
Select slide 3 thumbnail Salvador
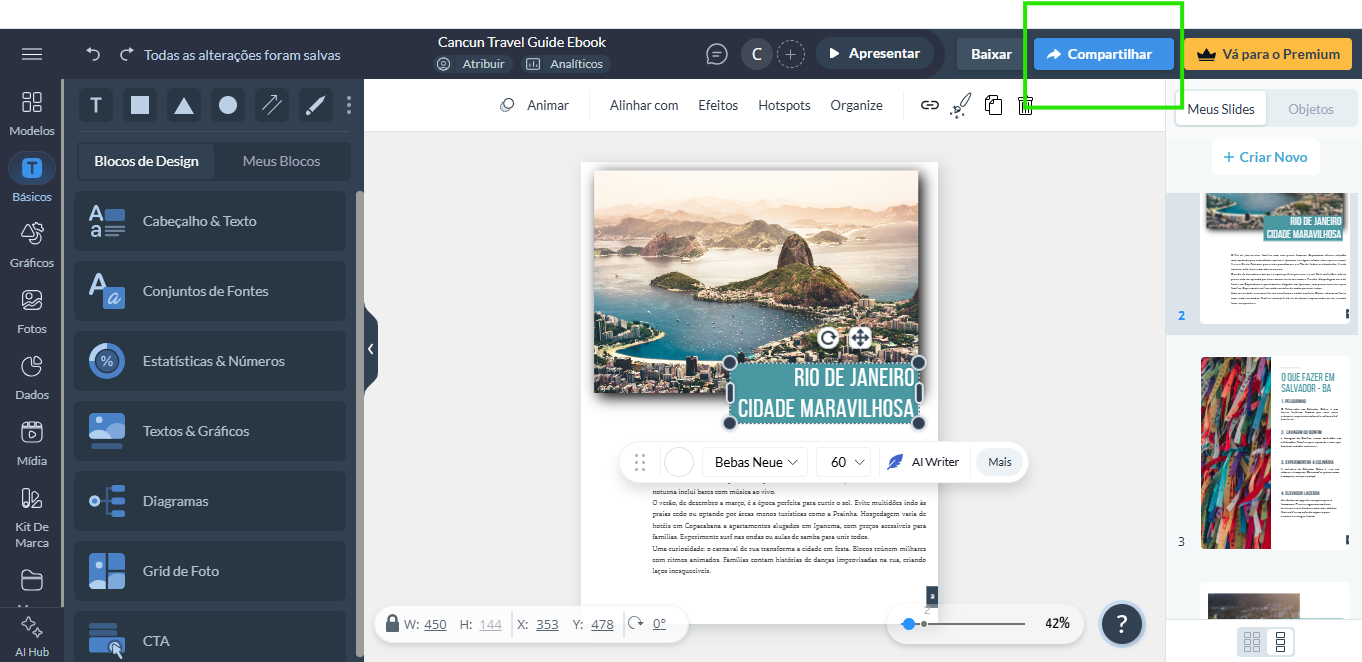pos(1275,452)
